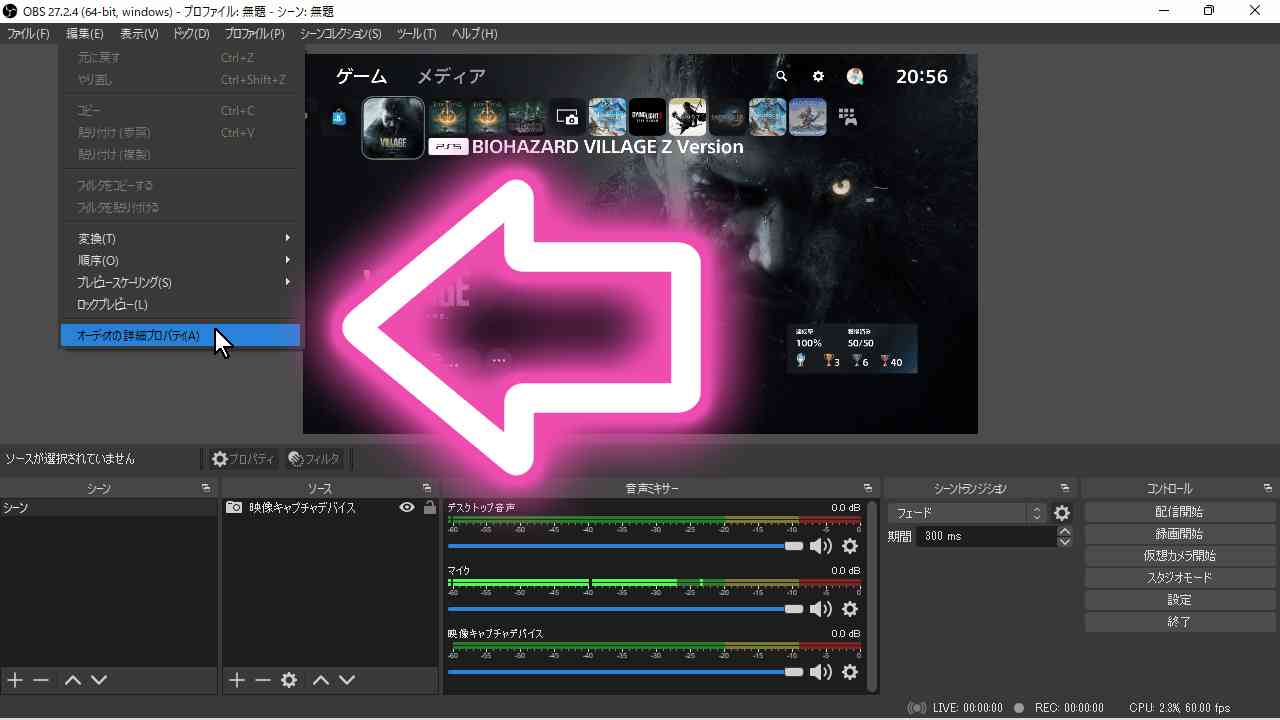Move the scene down in the Scenes panel
The height and width of the screenshot is (720, 1280).
tap(99, 680)
